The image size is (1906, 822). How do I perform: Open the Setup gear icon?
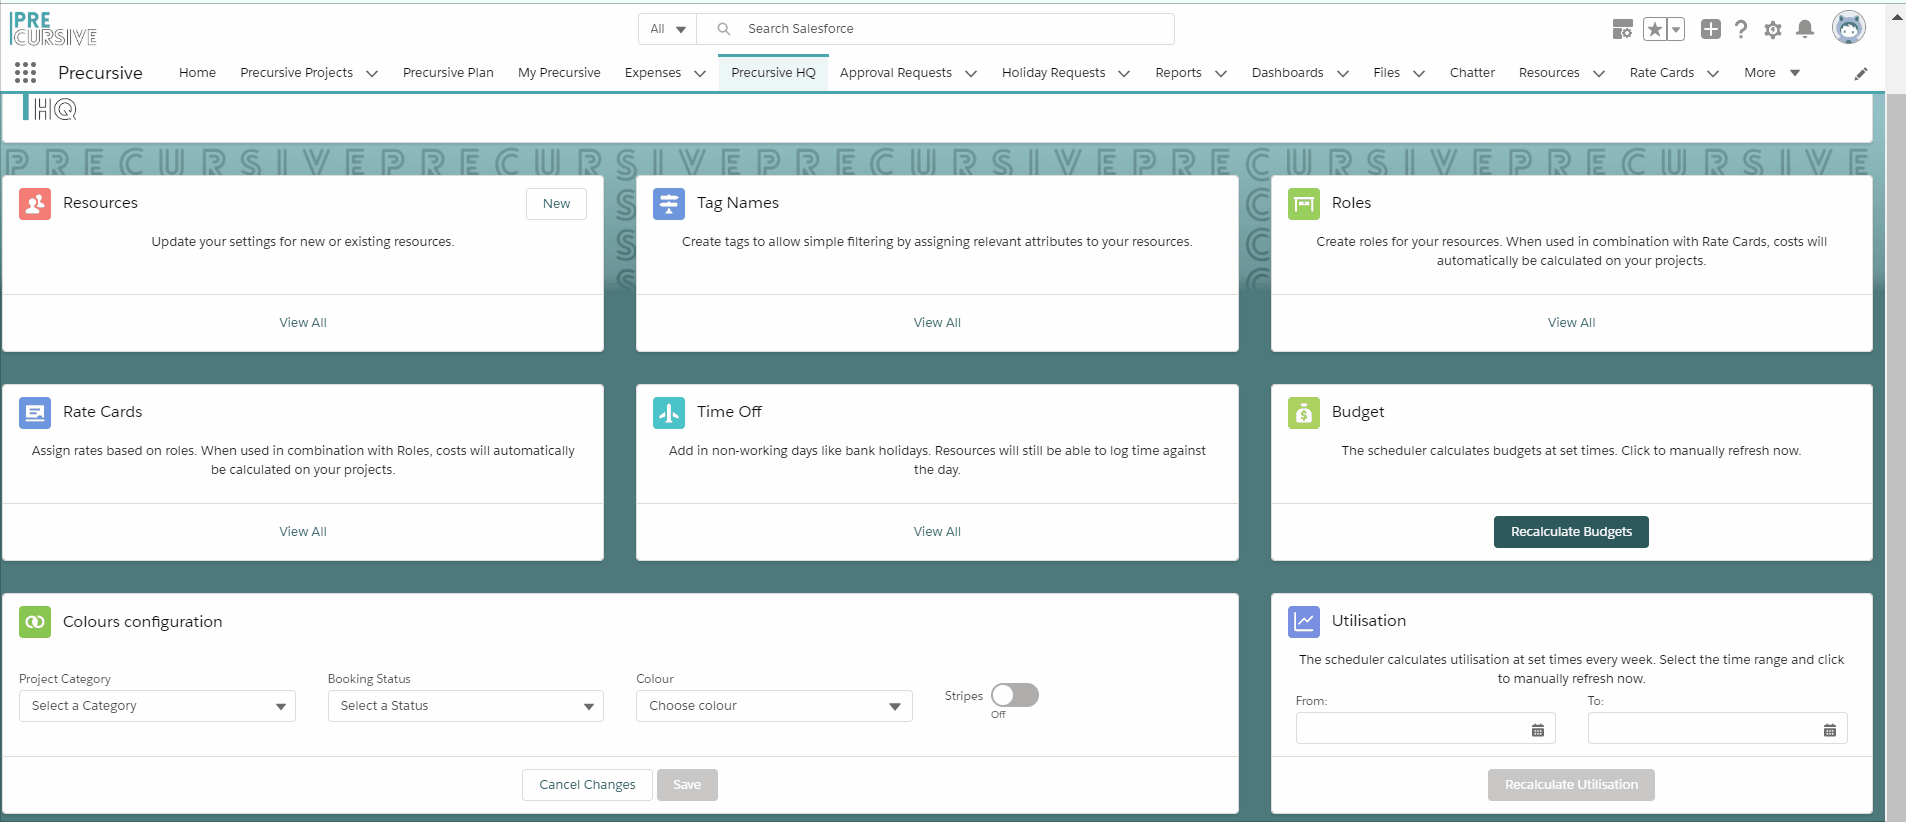[x=1773, y=29]
